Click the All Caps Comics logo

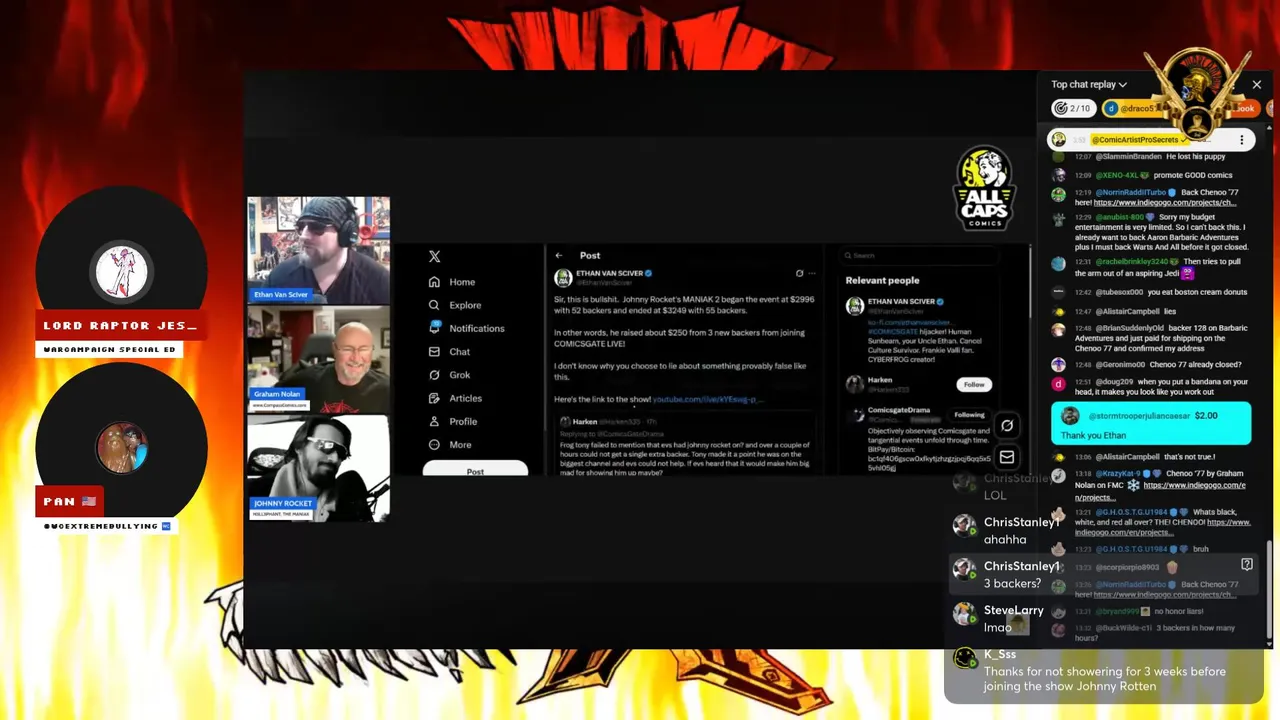pyautogui.click(x=984, y=188)
